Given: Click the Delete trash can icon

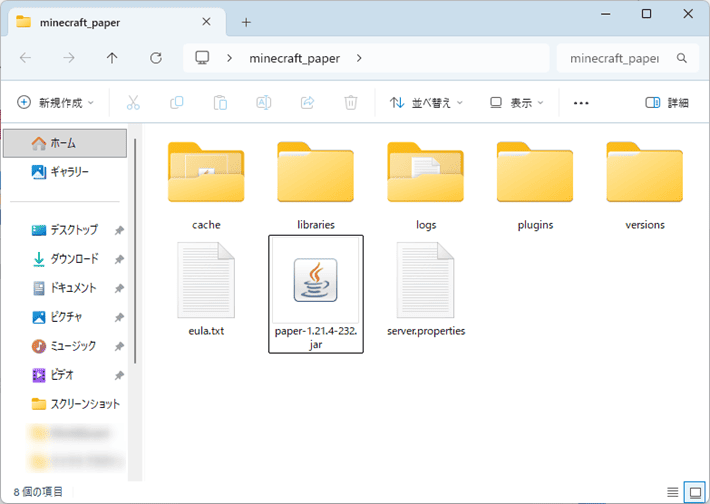Looking at the screenshot, I should click(350, 103).
